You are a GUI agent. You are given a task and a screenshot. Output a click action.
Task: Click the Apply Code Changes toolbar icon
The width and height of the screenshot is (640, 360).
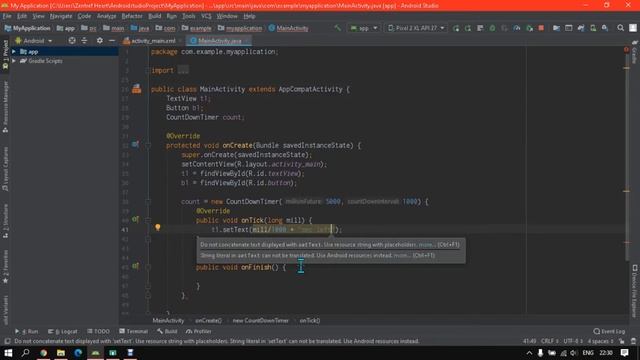[480, 28]
